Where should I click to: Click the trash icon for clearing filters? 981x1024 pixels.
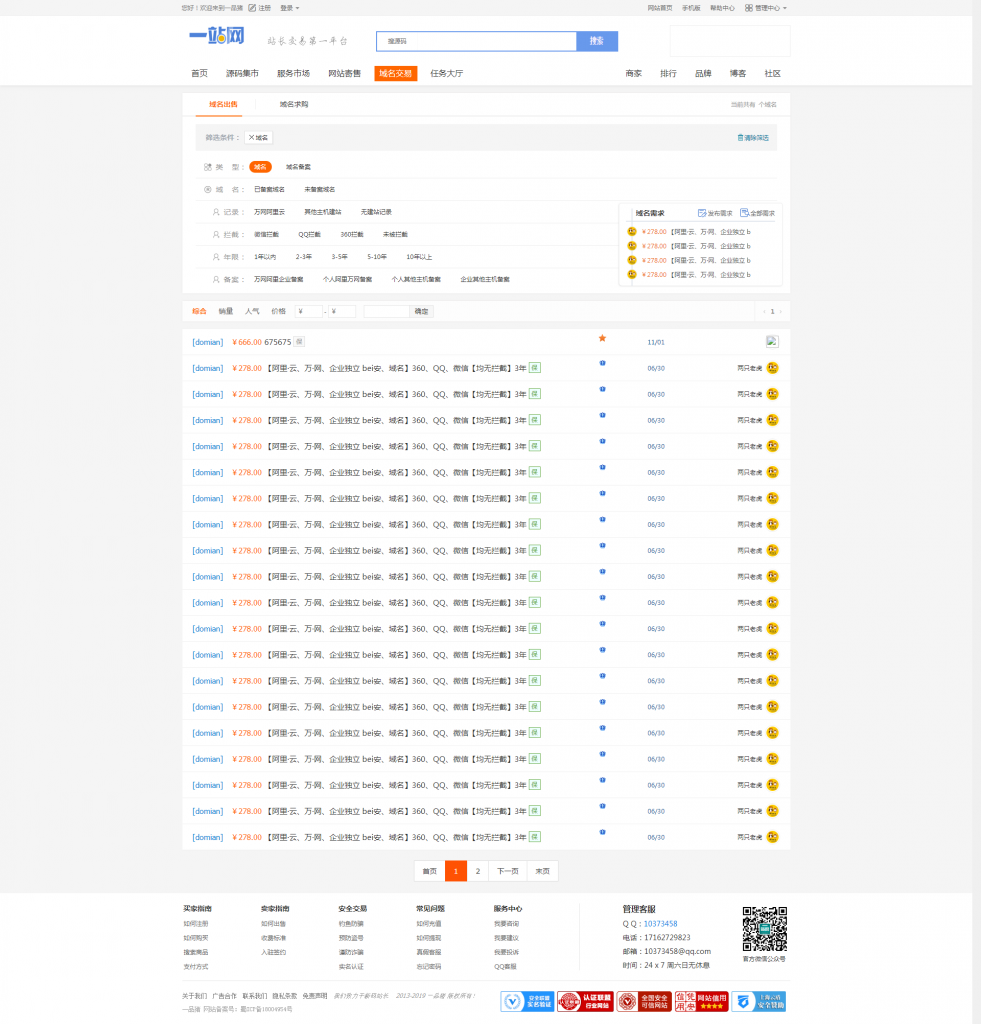pos(740,138)
